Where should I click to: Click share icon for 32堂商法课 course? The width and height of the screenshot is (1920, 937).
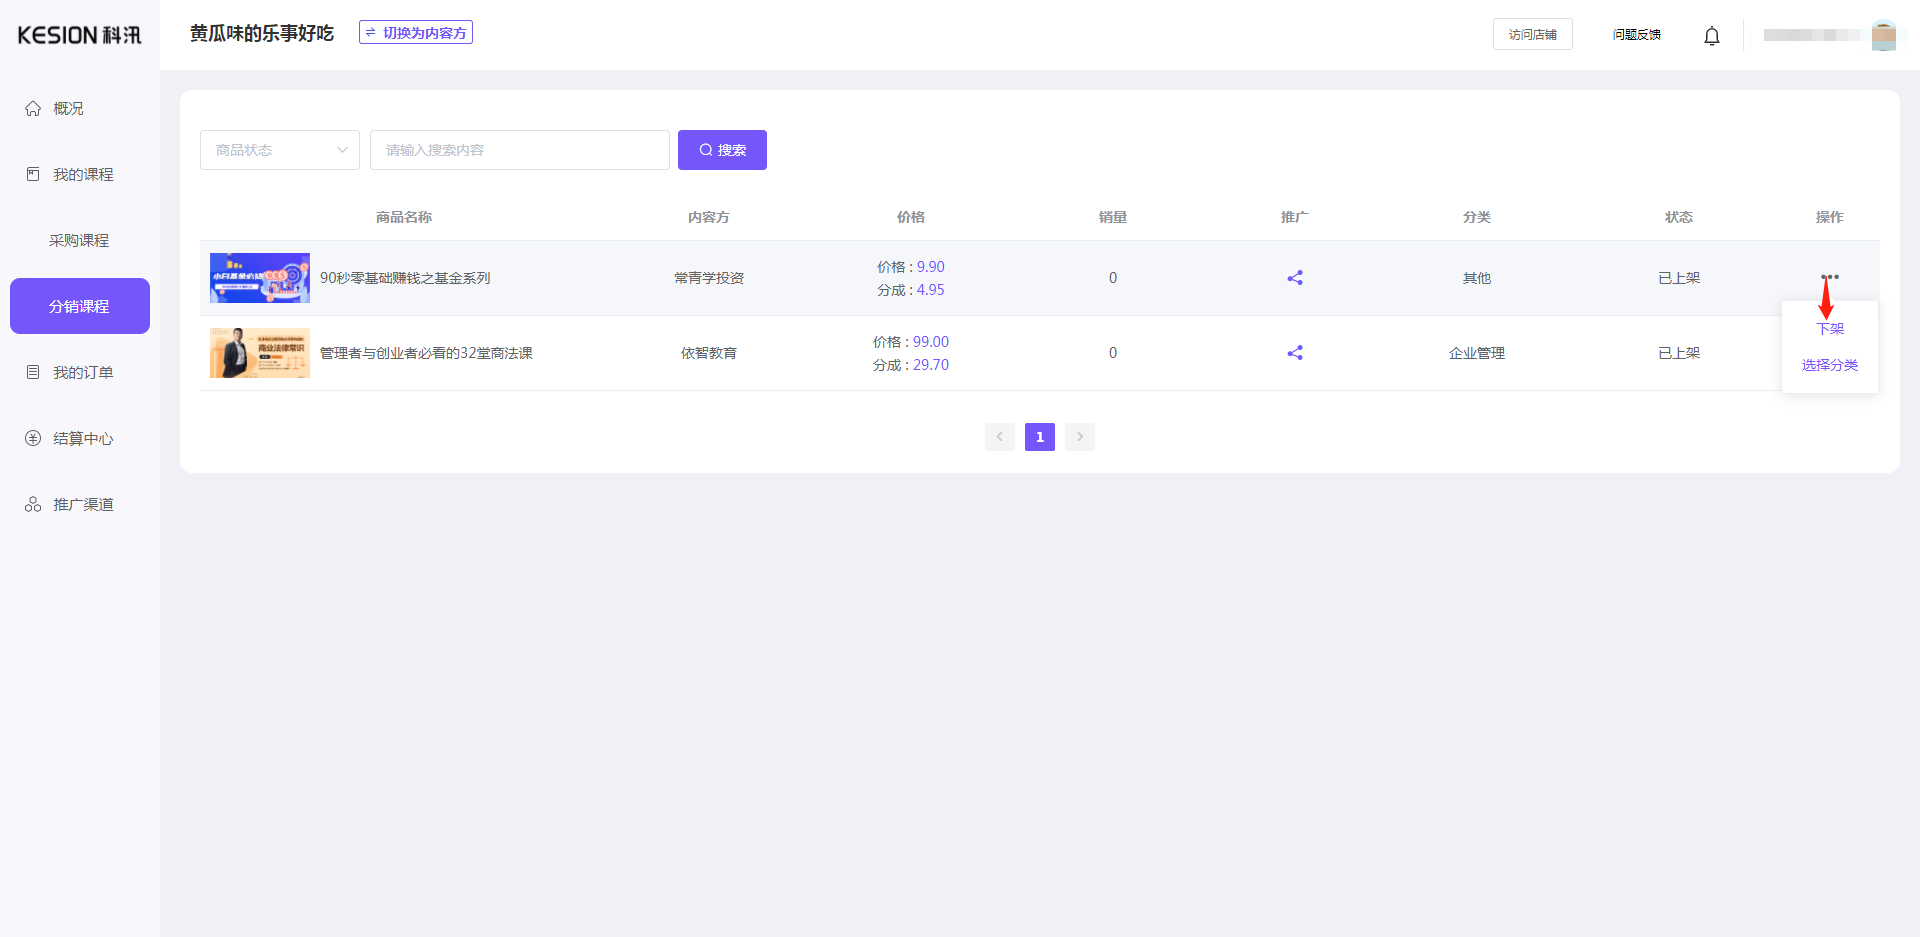click(1294, 353)
